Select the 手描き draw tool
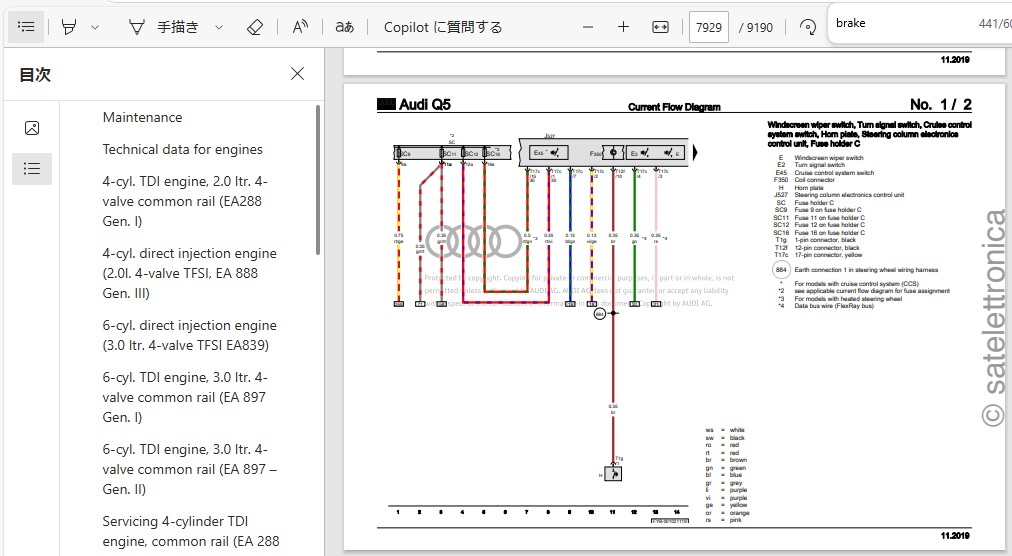This screenshot has width=1012, height=556. pyautogui.click(x=164, y=27)
